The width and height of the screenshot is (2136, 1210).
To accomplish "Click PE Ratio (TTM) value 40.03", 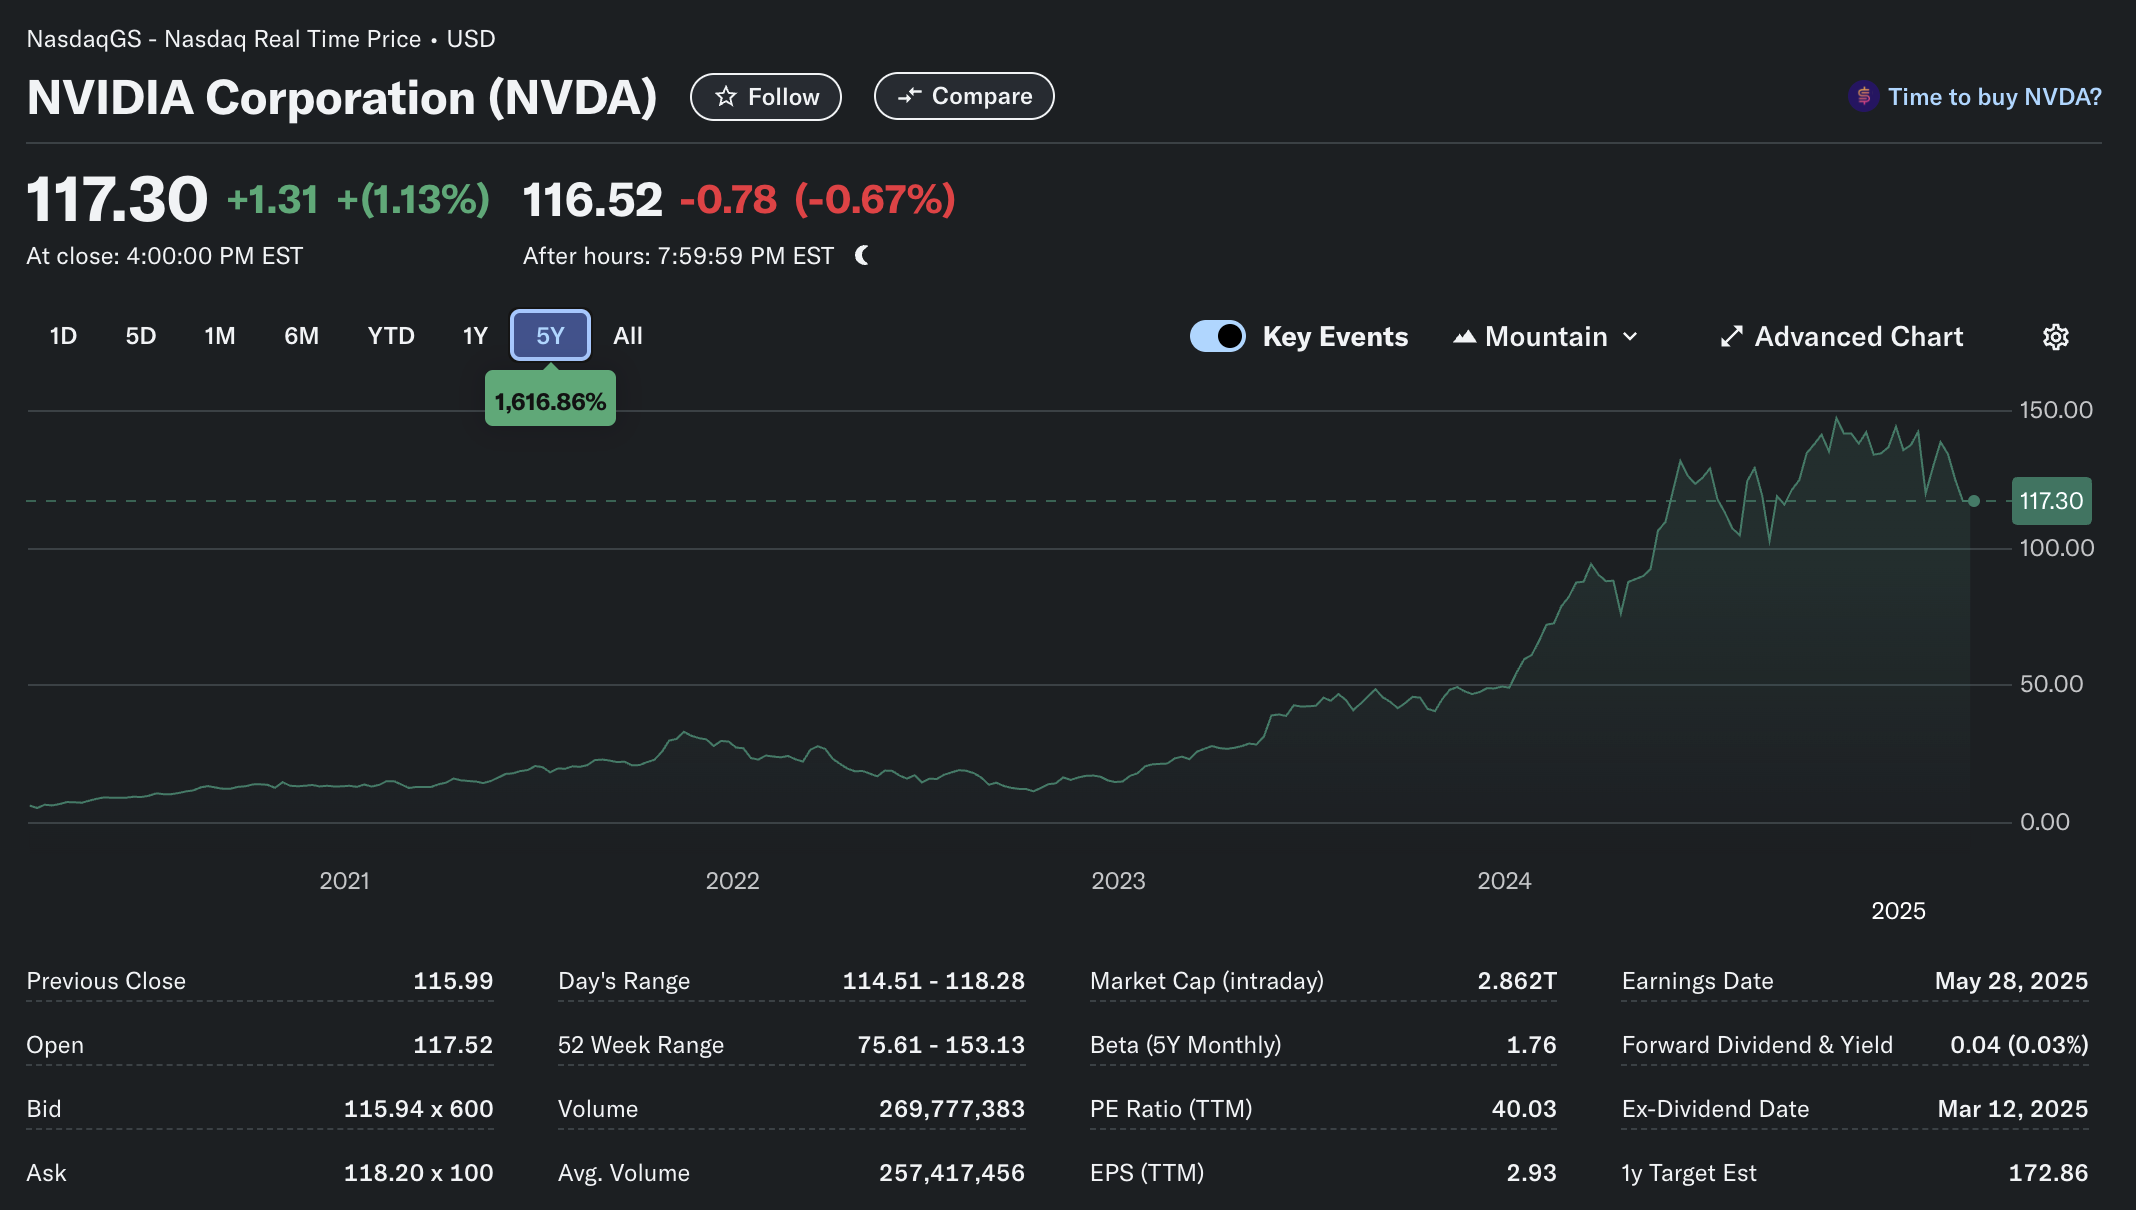I will click(x=1524, y=1109).
